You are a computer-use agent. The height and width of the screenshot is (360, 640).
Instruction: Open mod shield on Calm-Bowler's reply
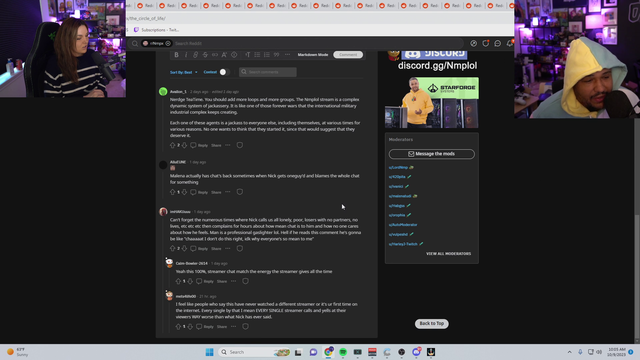245,281
